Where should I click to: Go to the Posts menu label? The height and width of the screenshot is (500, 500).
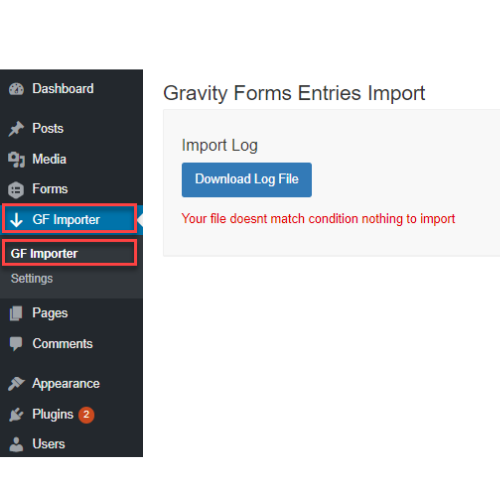48,128
